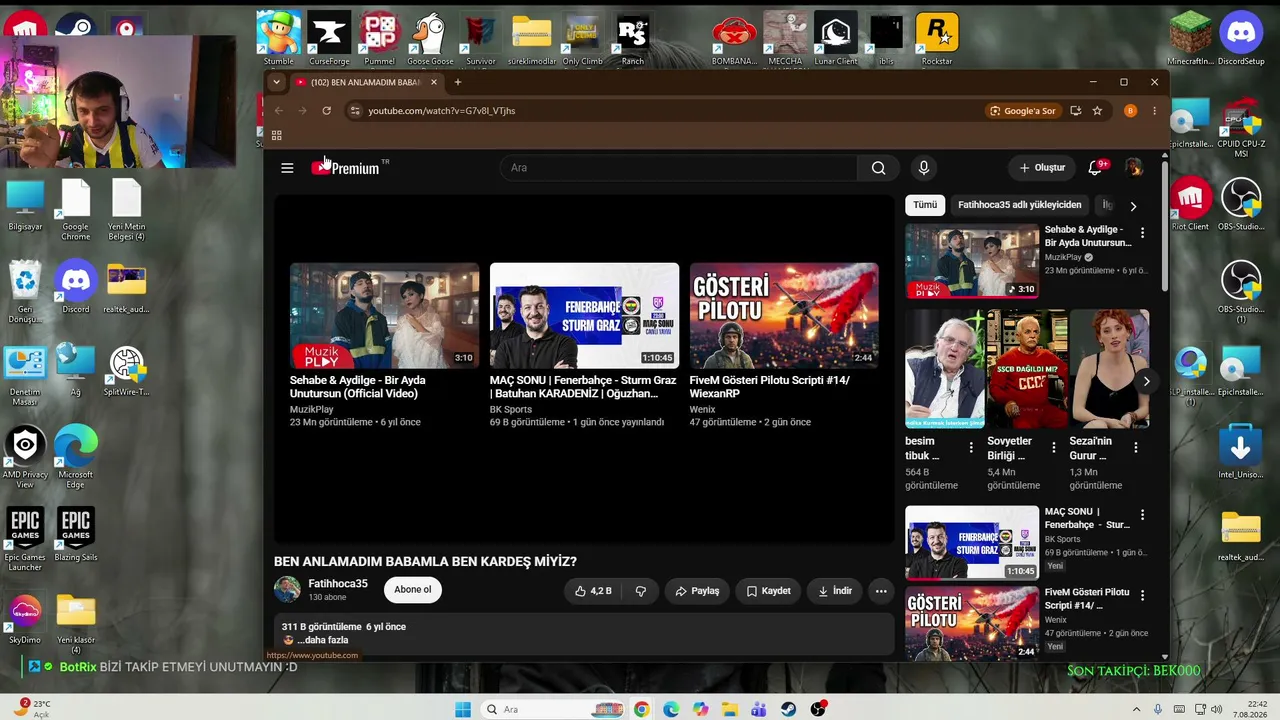Viewport: 1280px width, 720px height.
Task: Select Fatihhoca35 adlı yükleyiciden chip
Action: point(1020,205)
